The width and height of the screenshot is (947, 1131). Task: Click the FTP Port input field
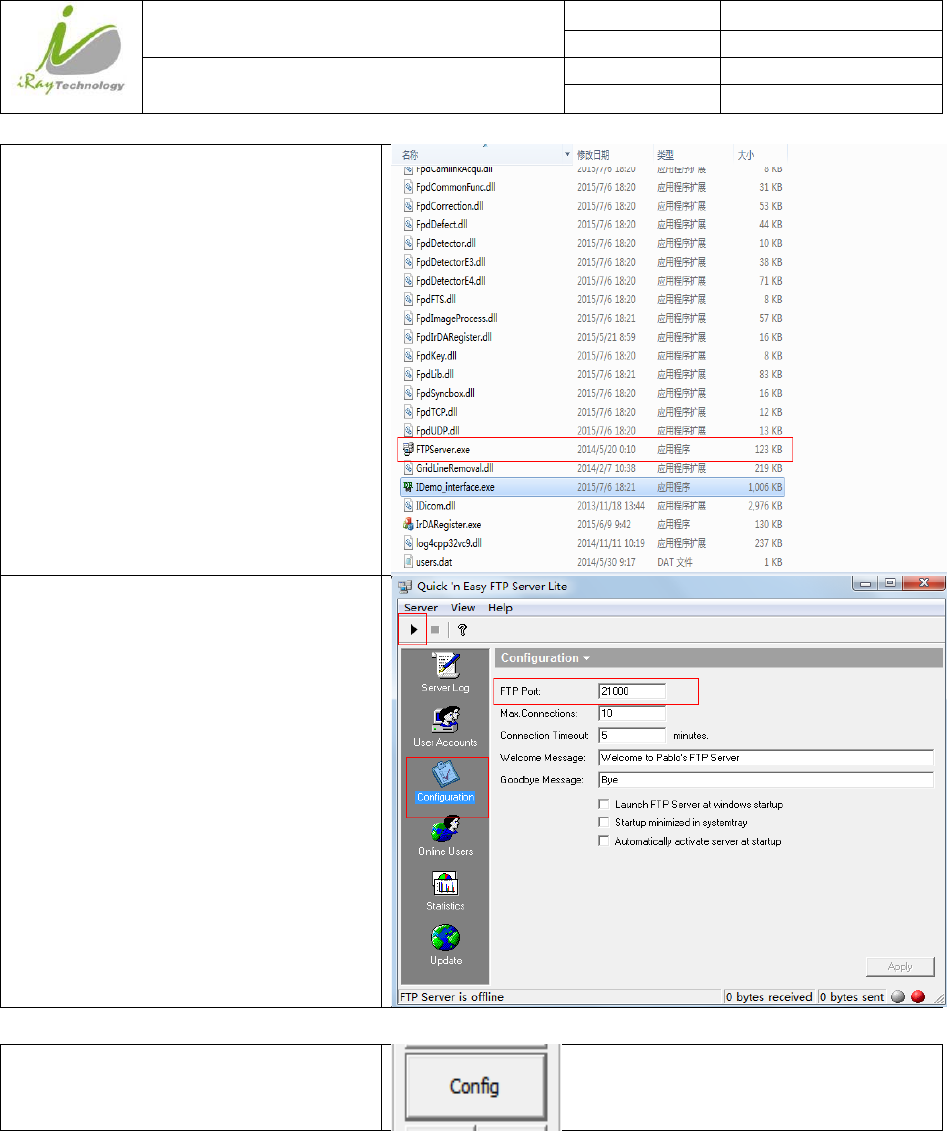tap(632, 692)
